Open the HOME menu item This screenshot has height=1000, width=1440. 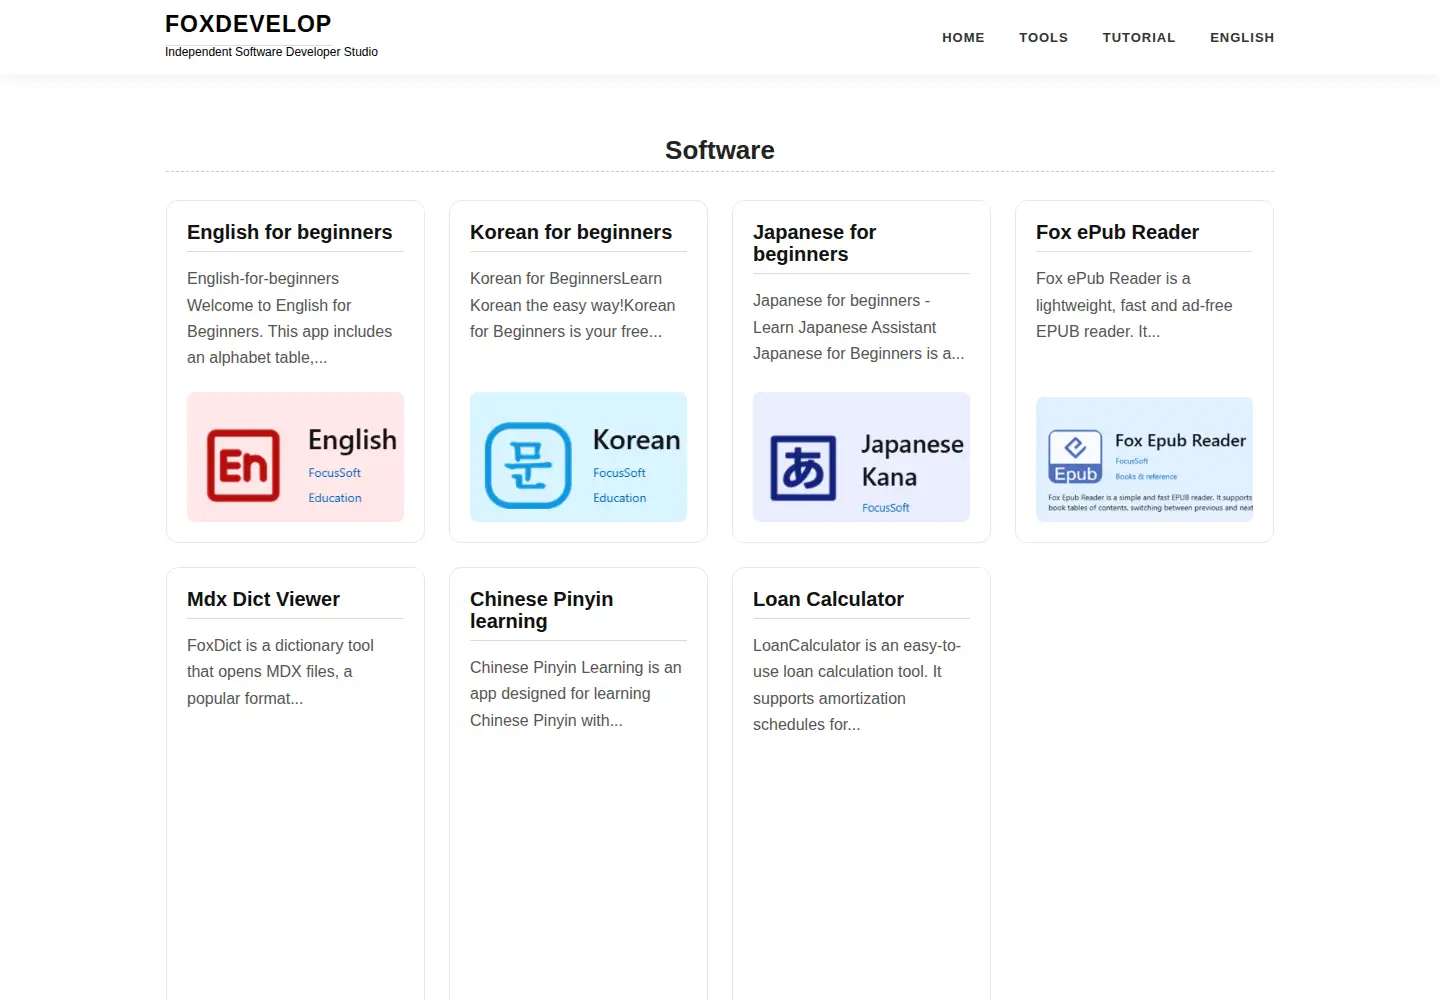(x=963, y=38)
